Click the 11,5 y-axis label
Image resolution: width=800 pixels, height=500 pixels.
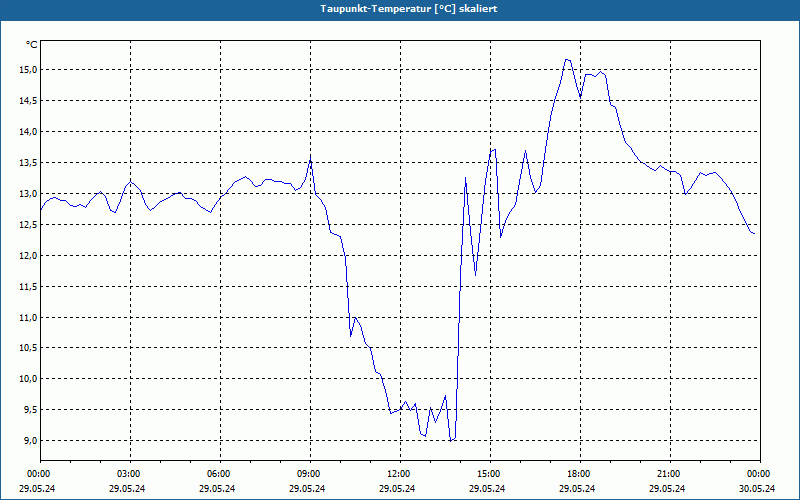click(29, 287)
